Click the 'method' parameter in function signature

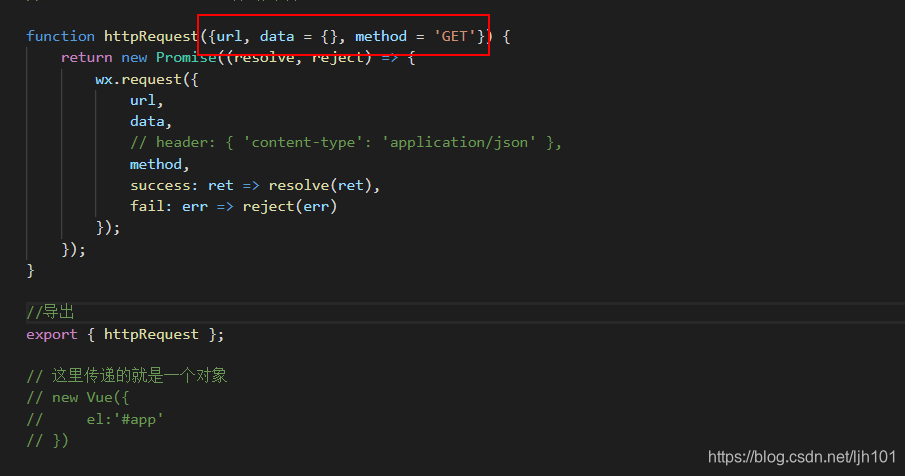coord(381,36)
